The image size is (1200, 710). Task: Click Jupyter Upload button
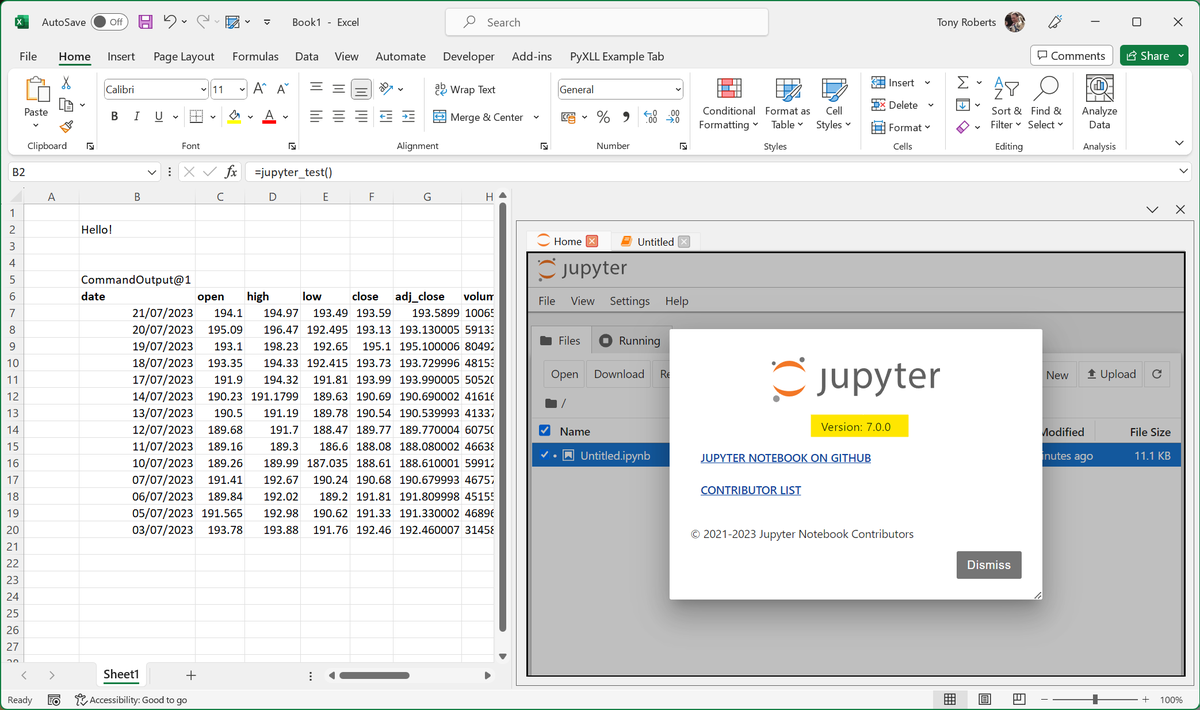click(1111, 374)
